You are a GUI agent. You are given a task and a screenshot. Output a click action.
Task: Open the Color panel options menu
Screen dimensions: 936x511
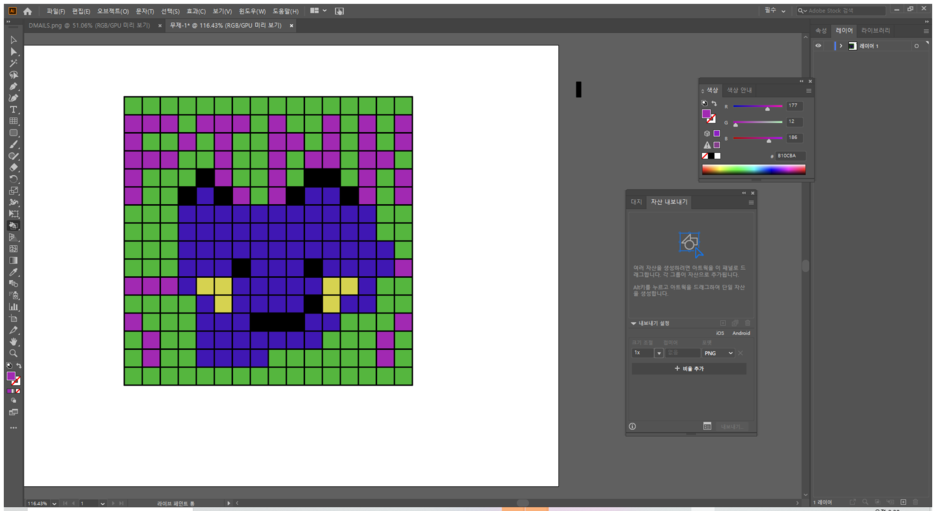click(x=808, y=91)
